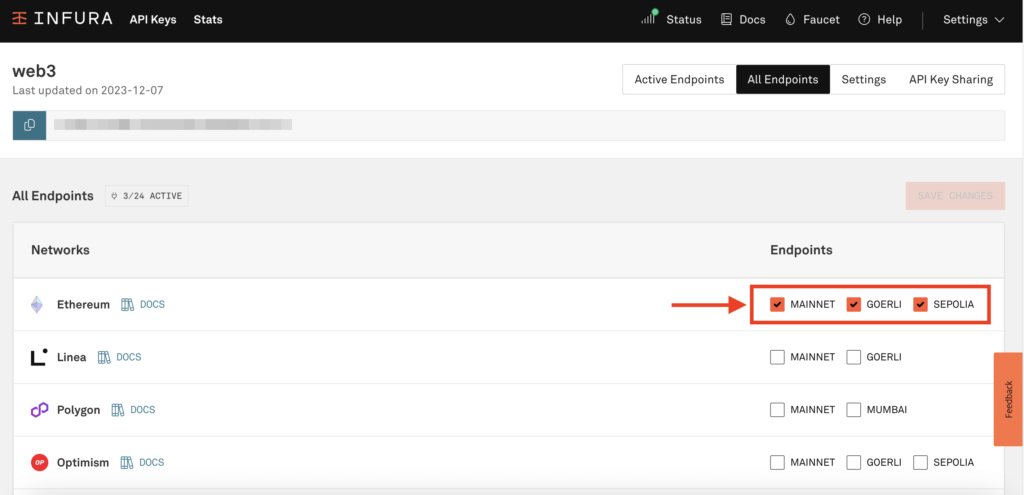
Task: Switch to the Active Endpoints tab
Action: click(x=679, y=80)
